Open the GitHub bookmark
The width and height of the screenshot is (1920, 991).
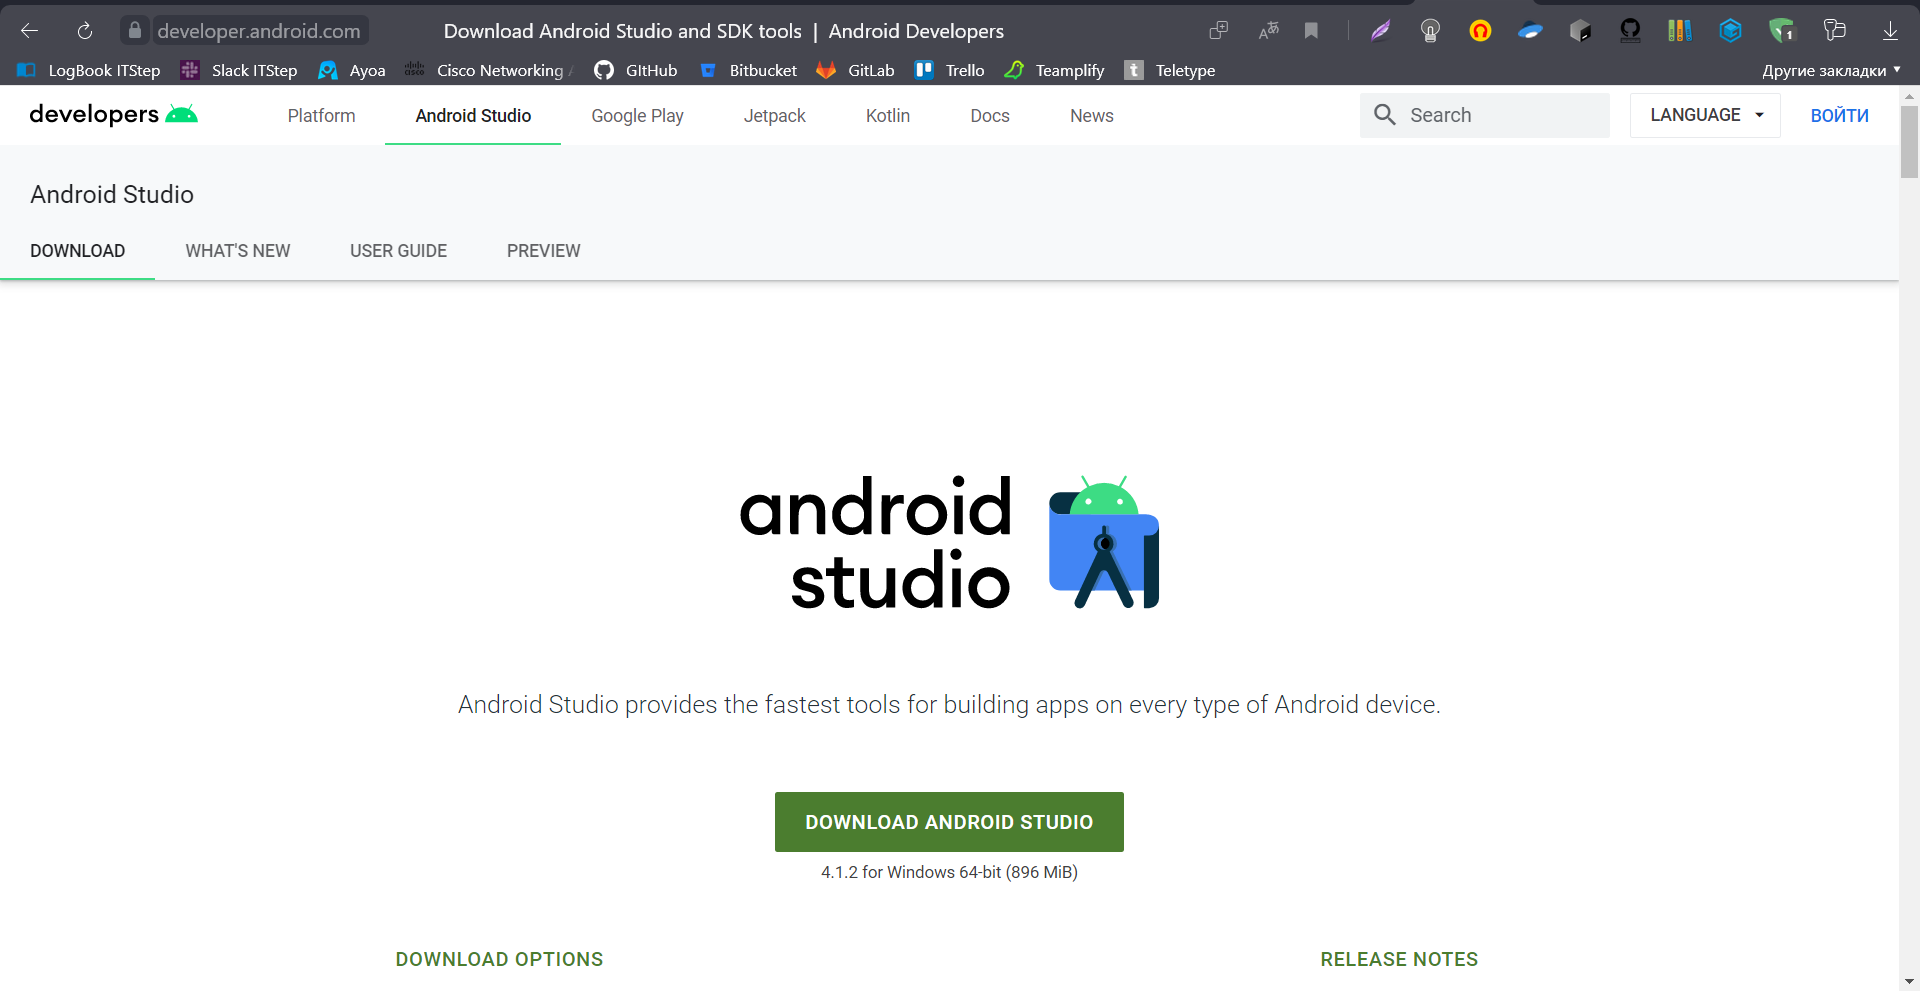[x=636, y=70]
